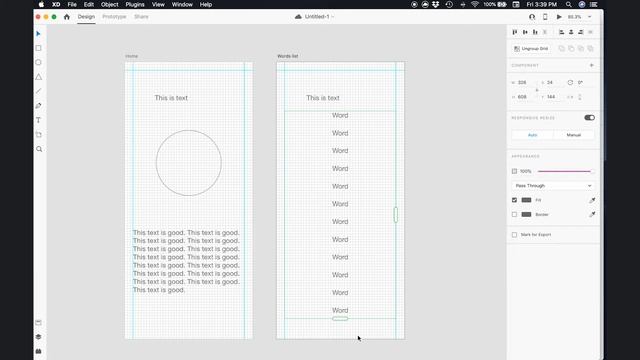
Task: Open the View menu
Action: pyautogui.click(x=158, y=4)
